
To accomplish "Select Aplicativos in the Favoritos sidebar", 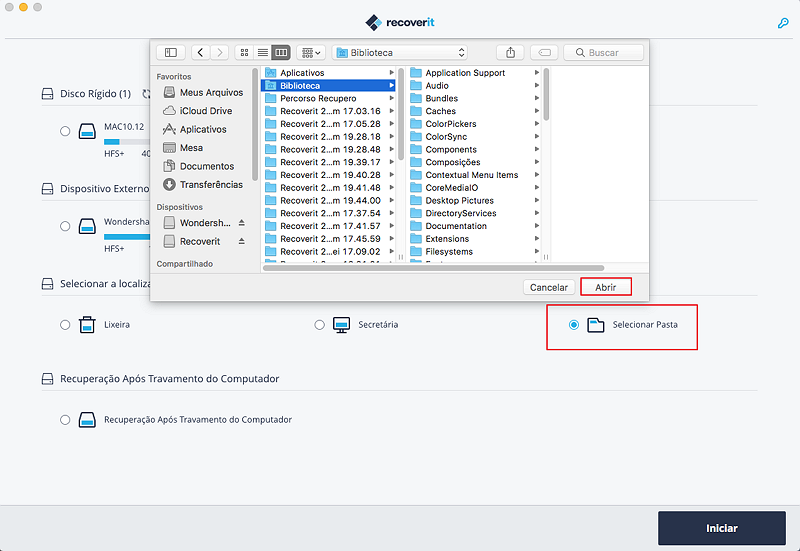I will coord(194,129).
